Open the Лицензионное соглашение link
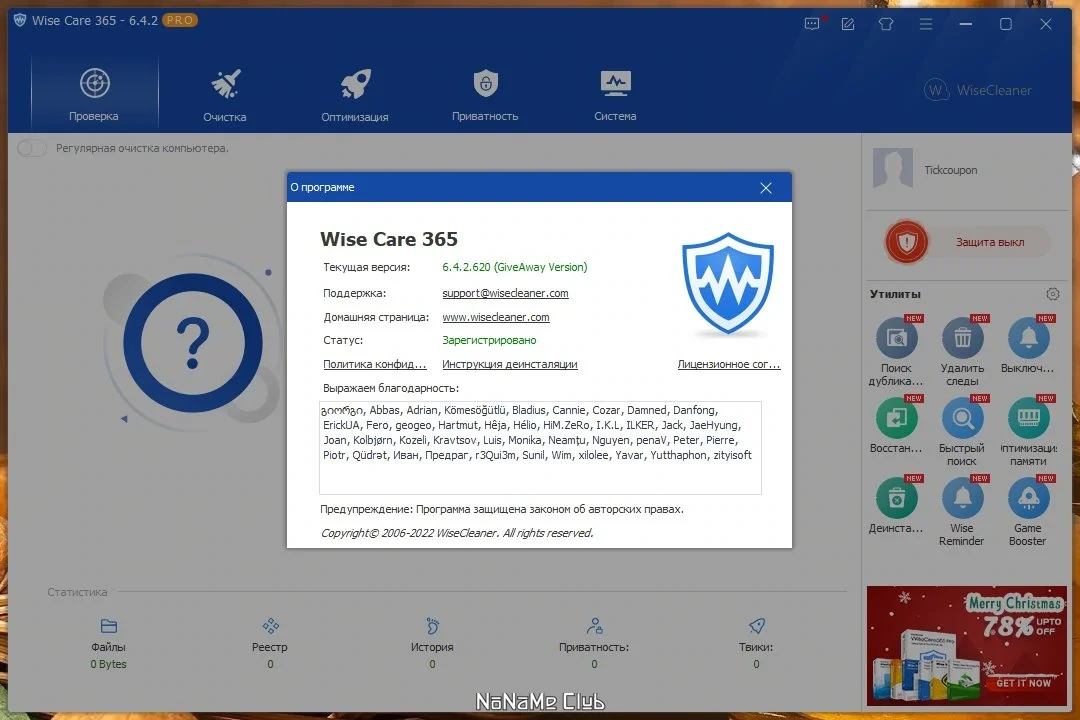The width and height of the screenshot is (1080, 720). [729, 364]
